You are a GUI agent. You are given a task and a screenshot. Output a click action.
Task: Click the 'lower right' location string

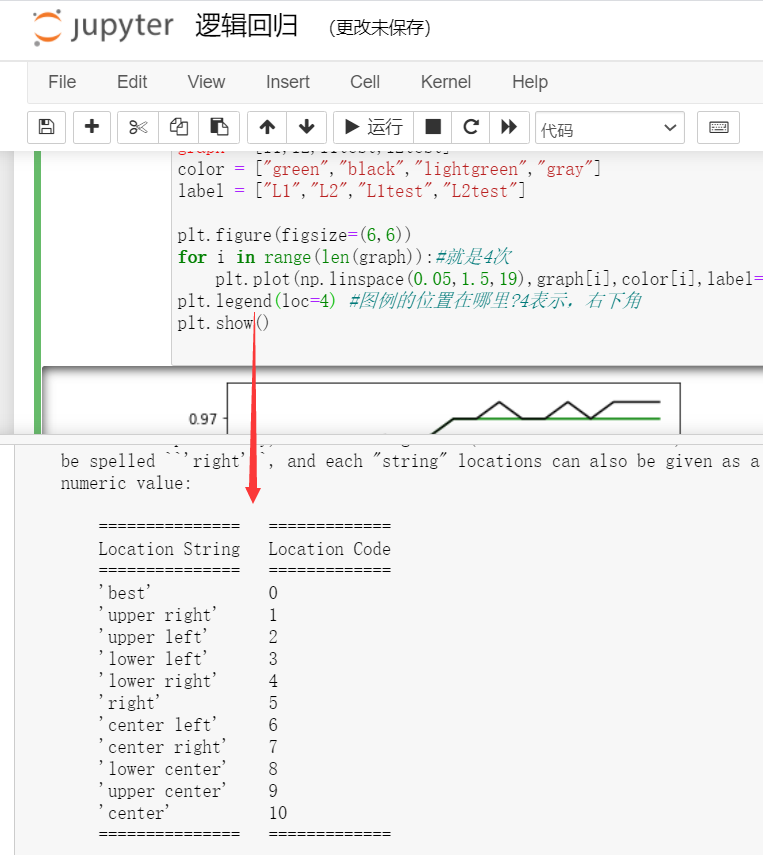pyautogui.click(x=158, y=681)
